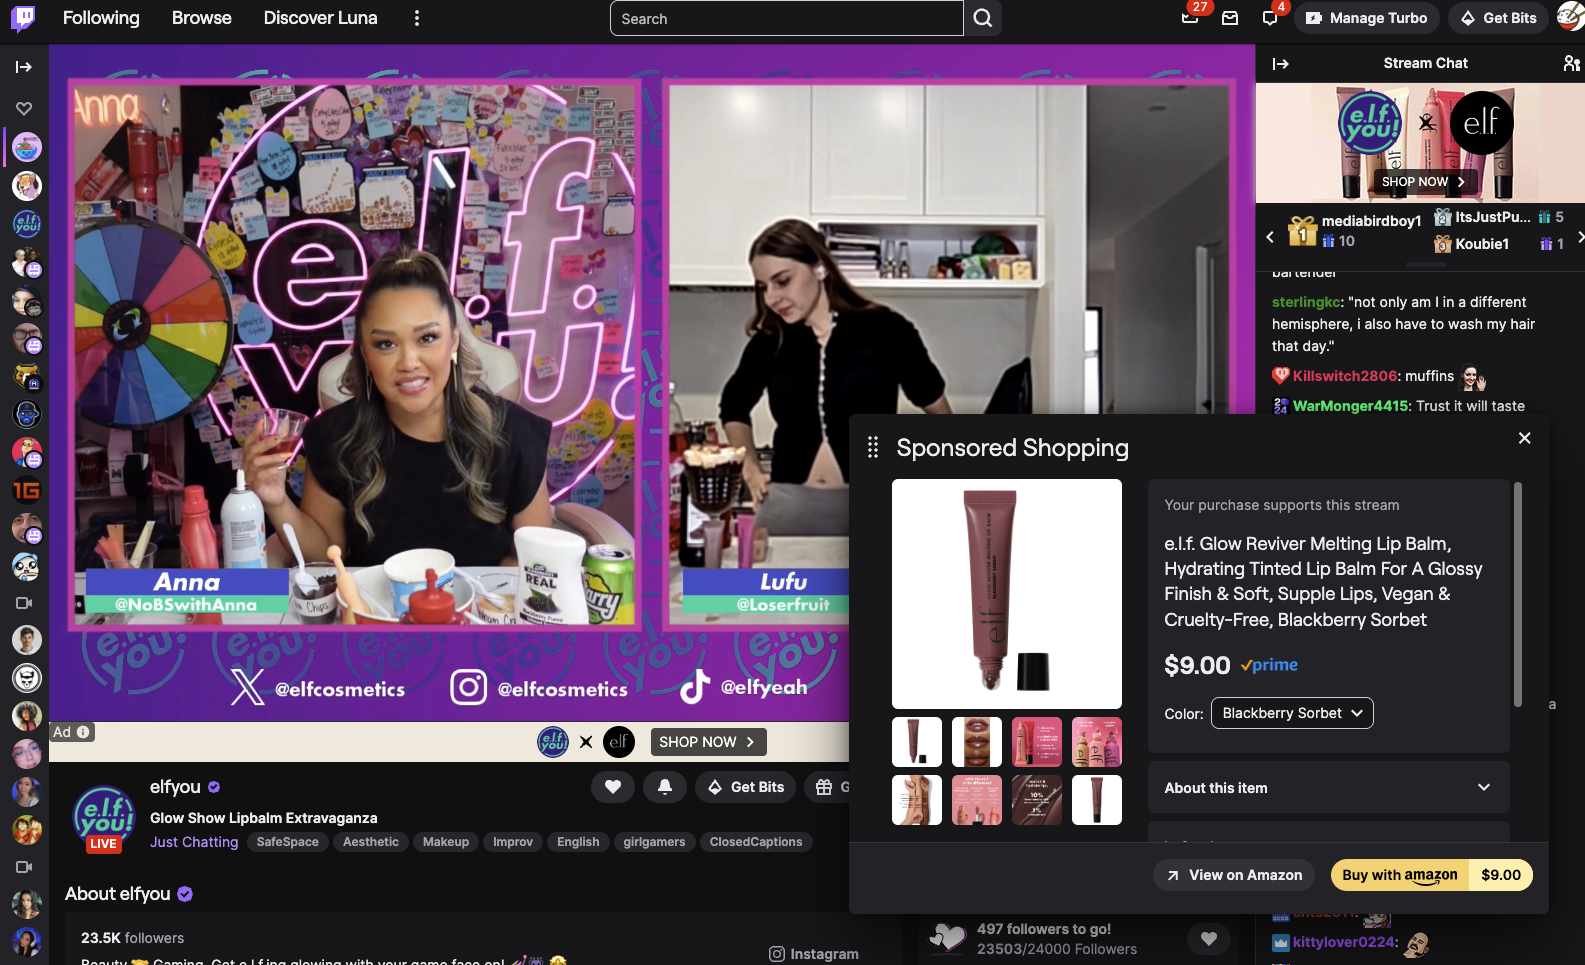Click View on Amazon
The height and width of the screenshot is (965, 1585).
[1235, 875]
